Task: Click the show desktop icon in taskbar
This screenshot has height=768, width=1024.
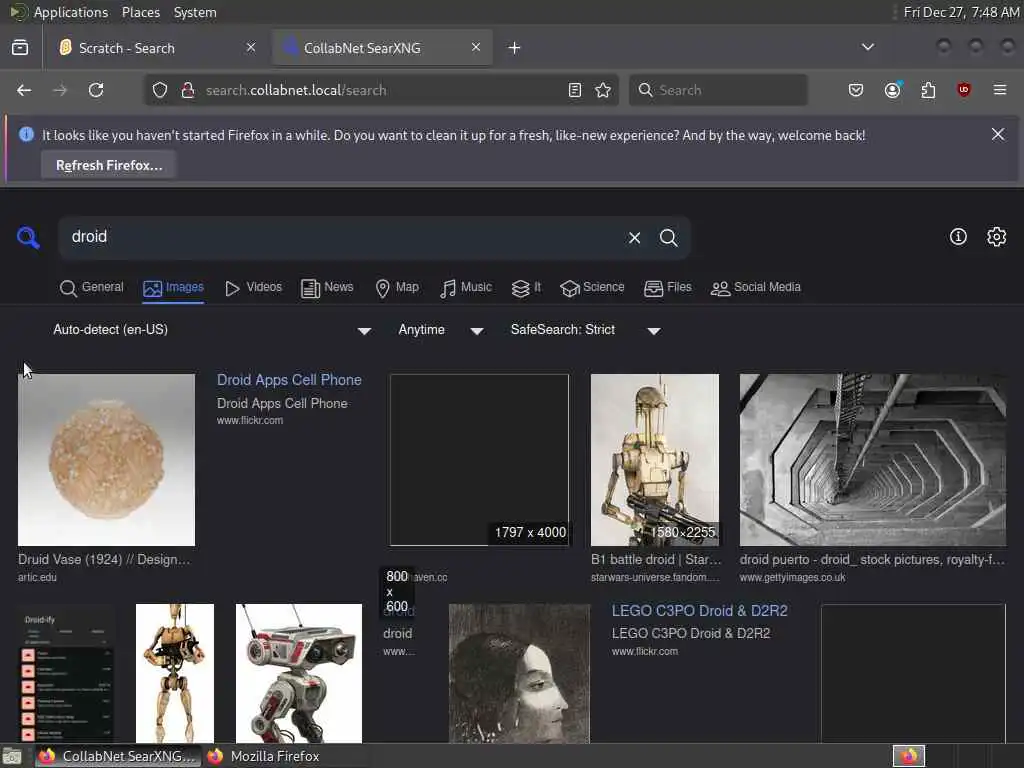Action: pyautogui.click(x=12, y=757)
